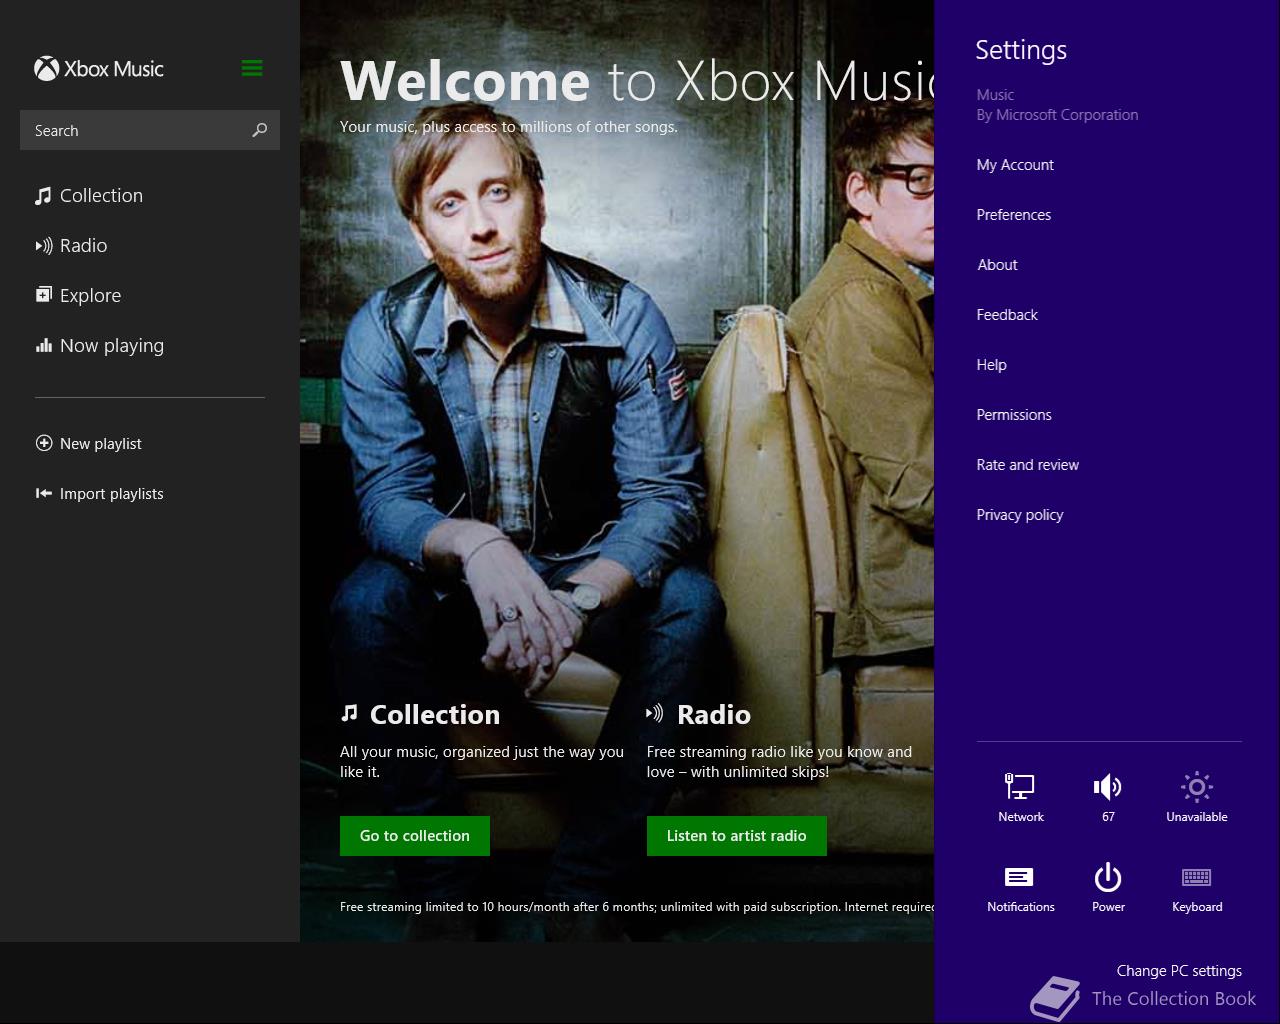Click the New playlist plus icon

point(44,443)
